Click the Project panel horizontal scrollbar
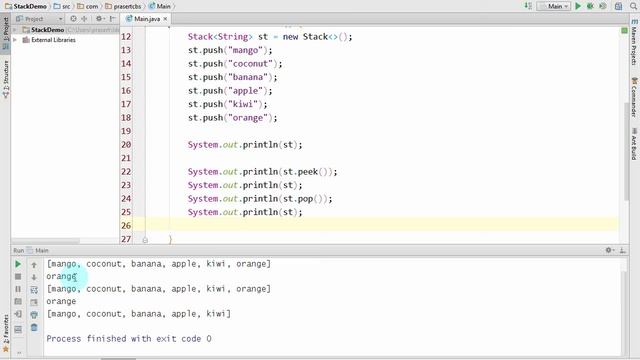 pos(45,241)
